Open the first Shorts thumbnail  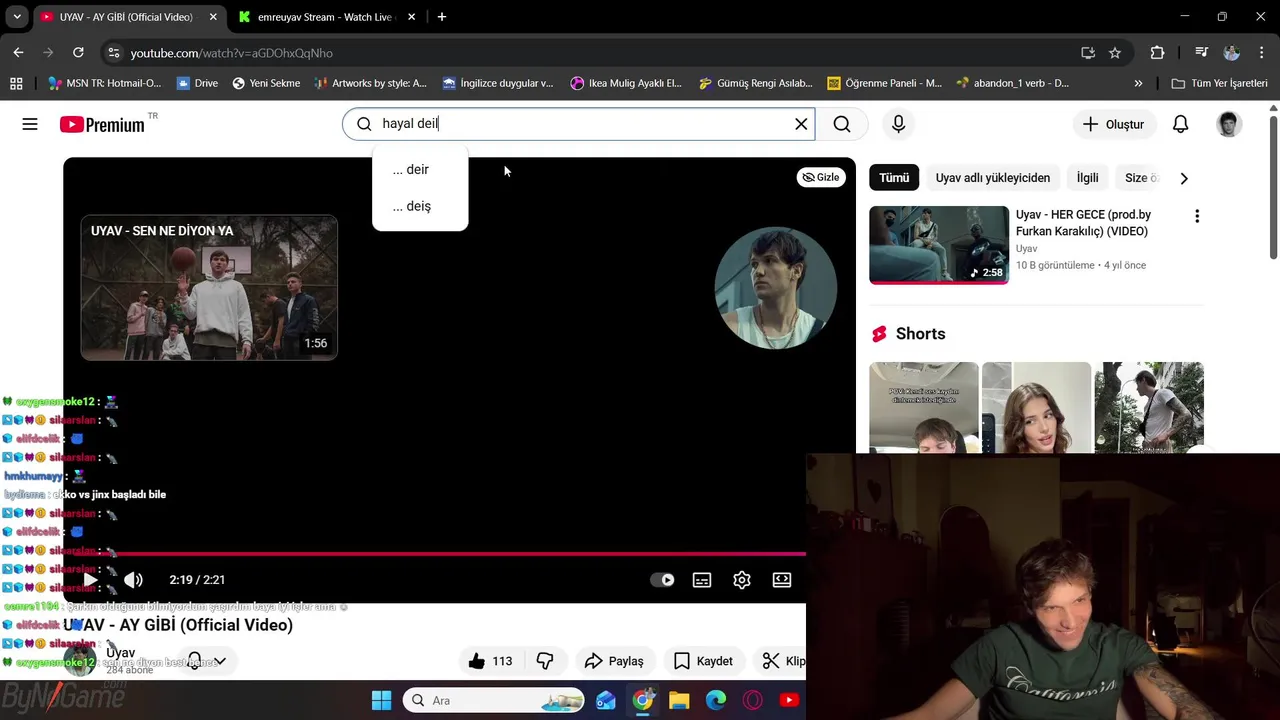coord(924,407)
